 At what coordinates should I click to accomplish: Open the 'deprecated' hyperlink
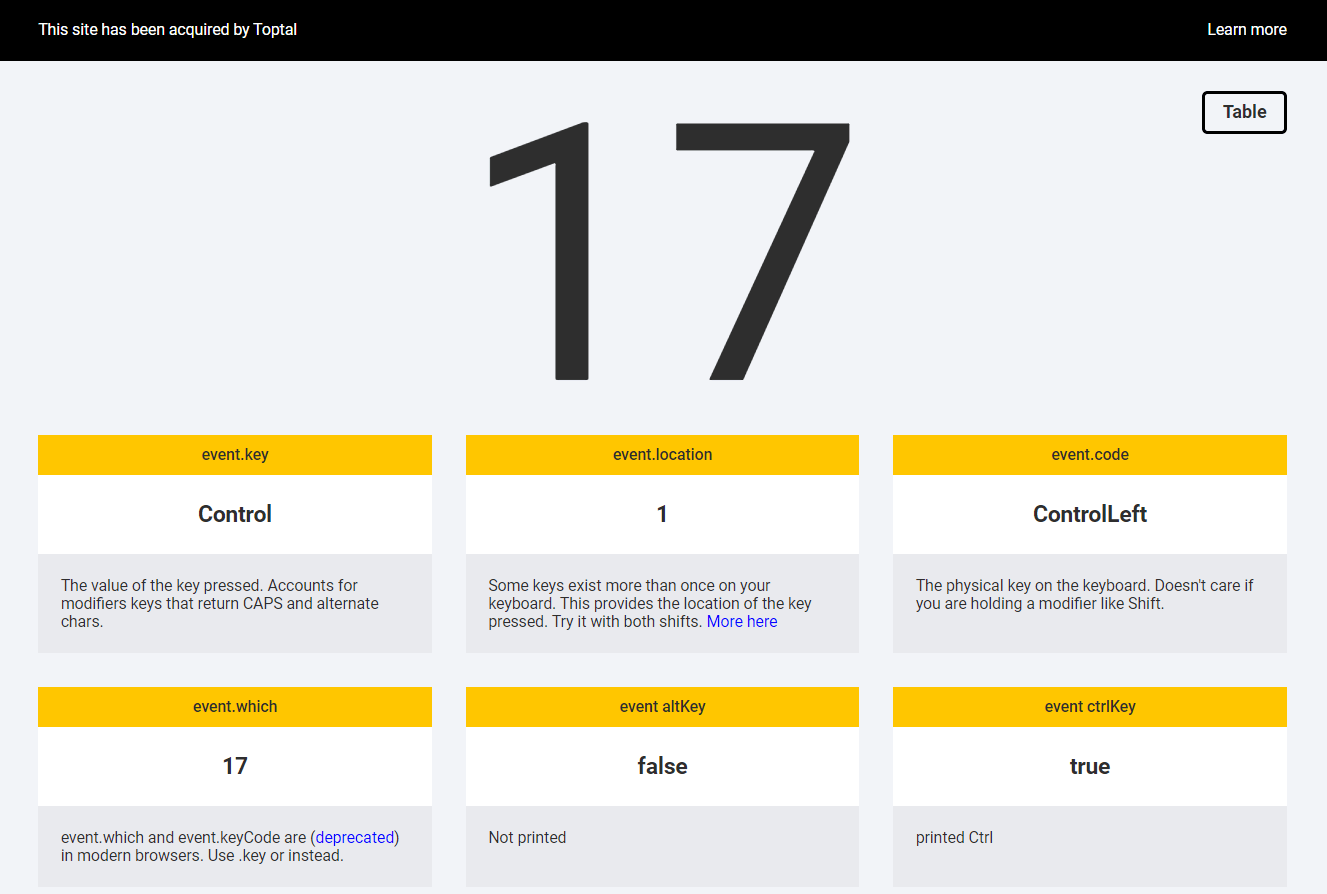click(x=356, y=837)
